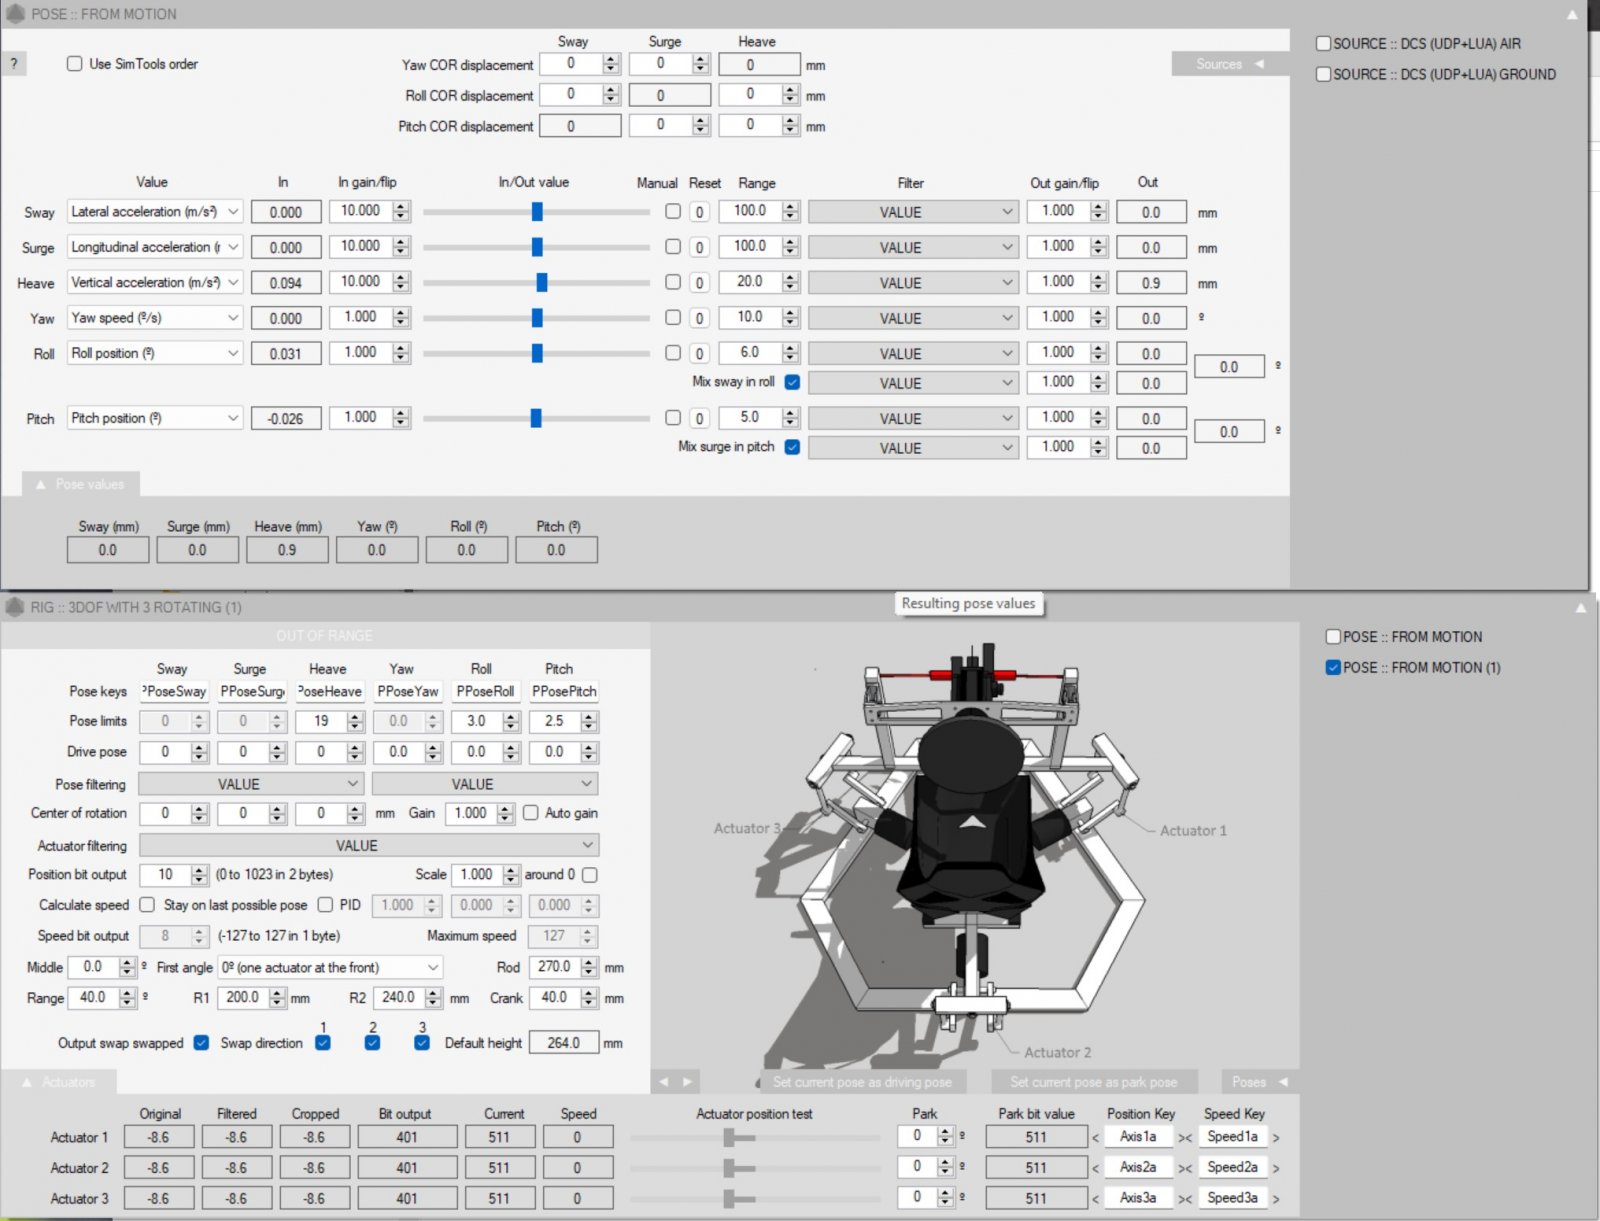1600x1221 pixels.
Task: Click the POSE :: FROM MOTION title bar icon
Action: click(15, 14)
